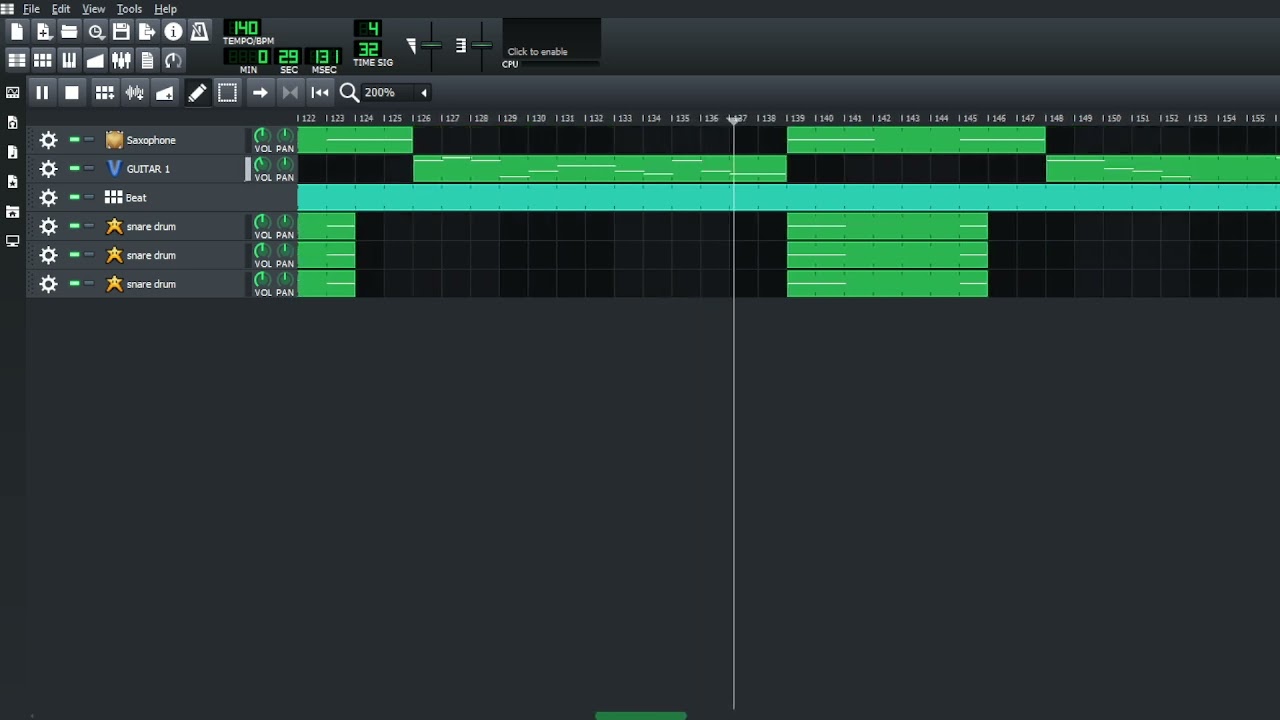Open the Instrument Plugins sidebar tab

tap(12, 92)
